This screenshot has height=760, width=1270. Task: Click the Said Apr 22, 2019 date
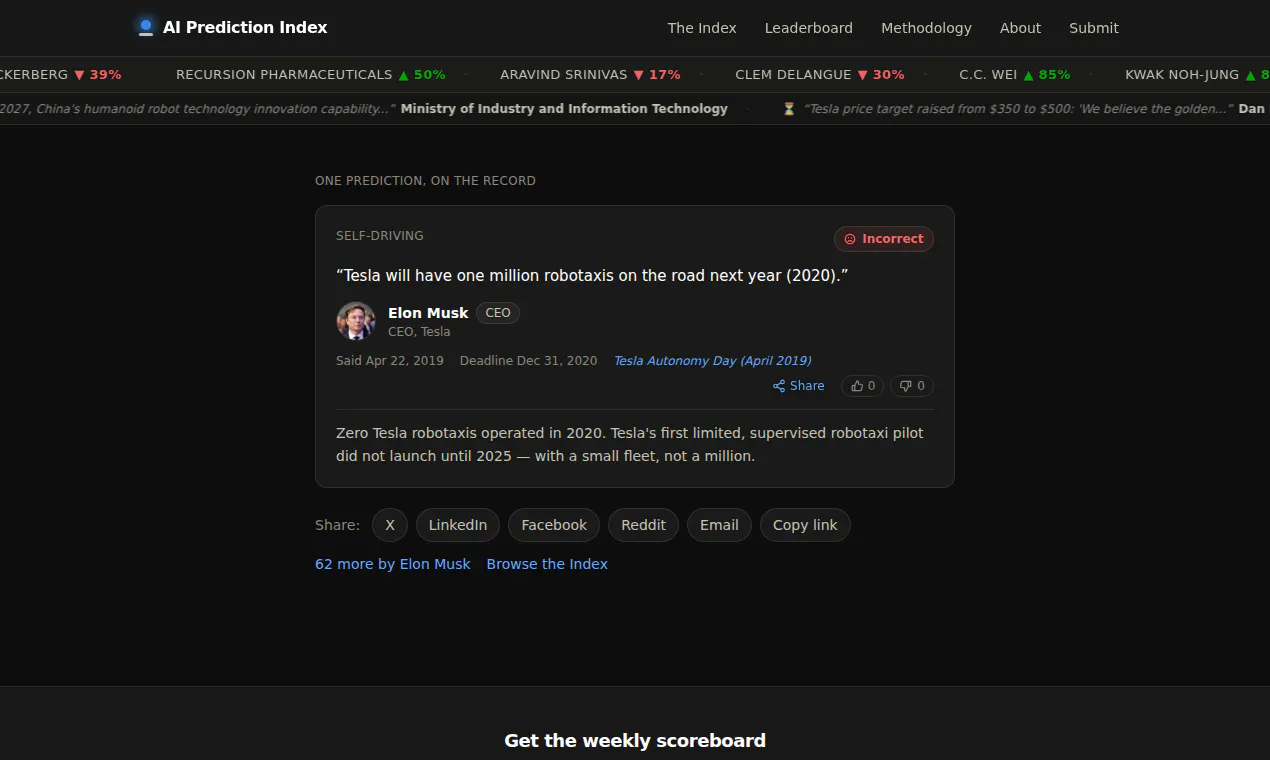[390, 361]
